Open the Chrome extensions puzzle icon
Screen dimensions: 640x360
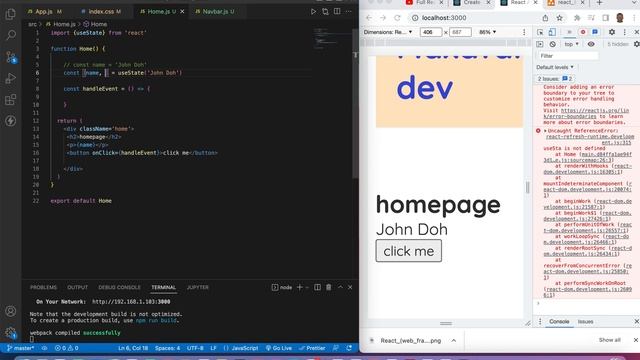point(577,18)
